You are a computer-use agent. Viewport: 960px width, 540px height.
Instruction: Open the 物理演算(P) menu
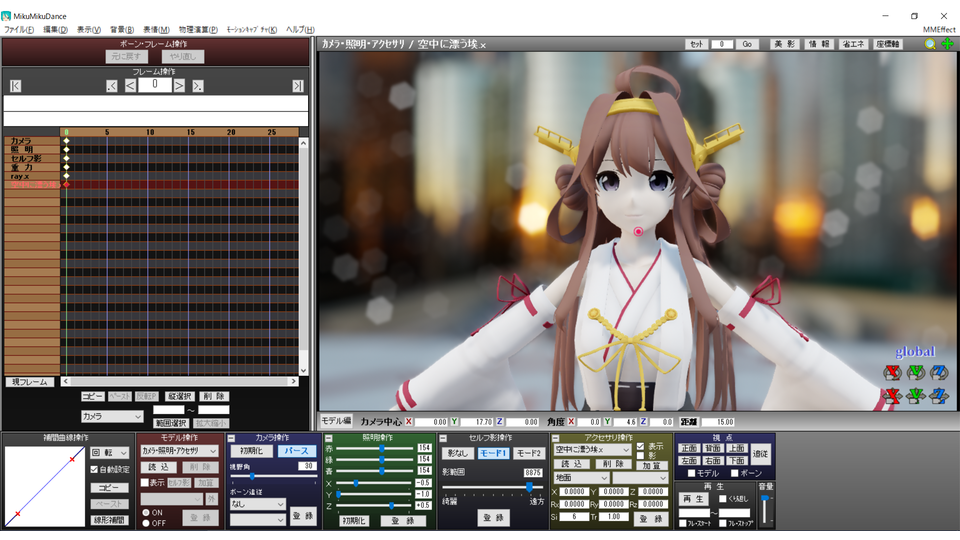tap(198, 29)
